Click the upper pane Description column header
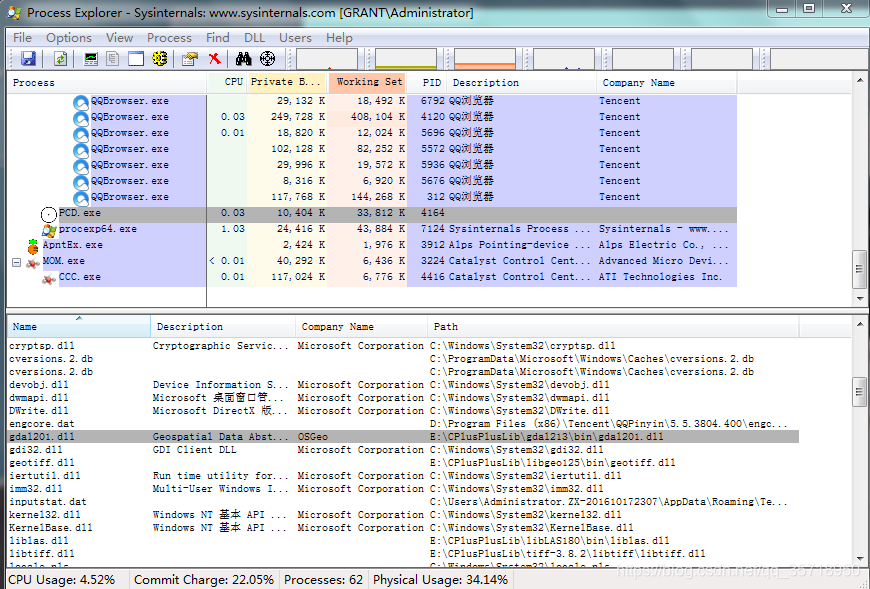 coord(522,83)
